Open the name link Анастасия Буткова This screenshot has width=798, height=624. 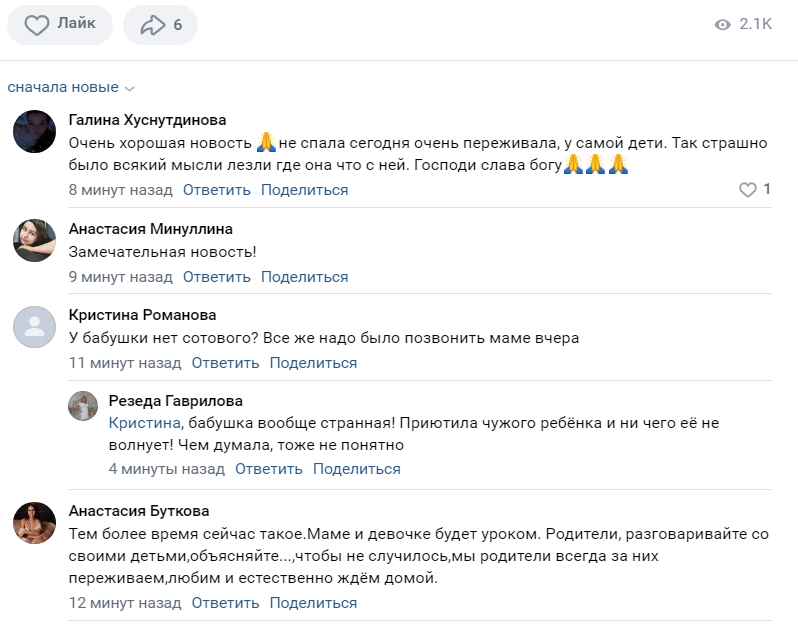tap(138, 511)
